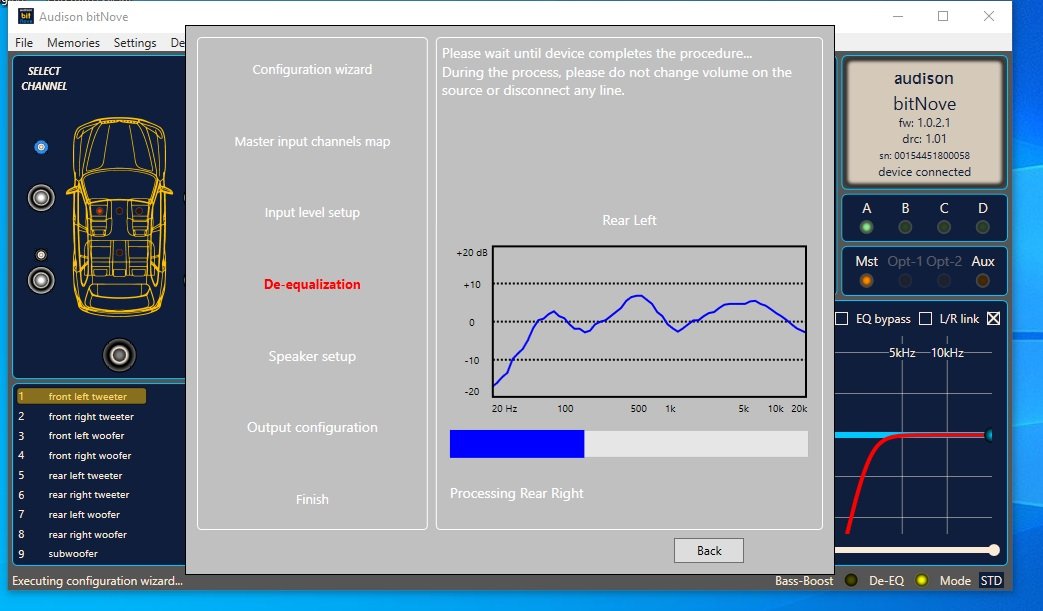The height and width of the screenshot is (611, 1043).
Task: Open the File menu
Action: pos(24,43)
